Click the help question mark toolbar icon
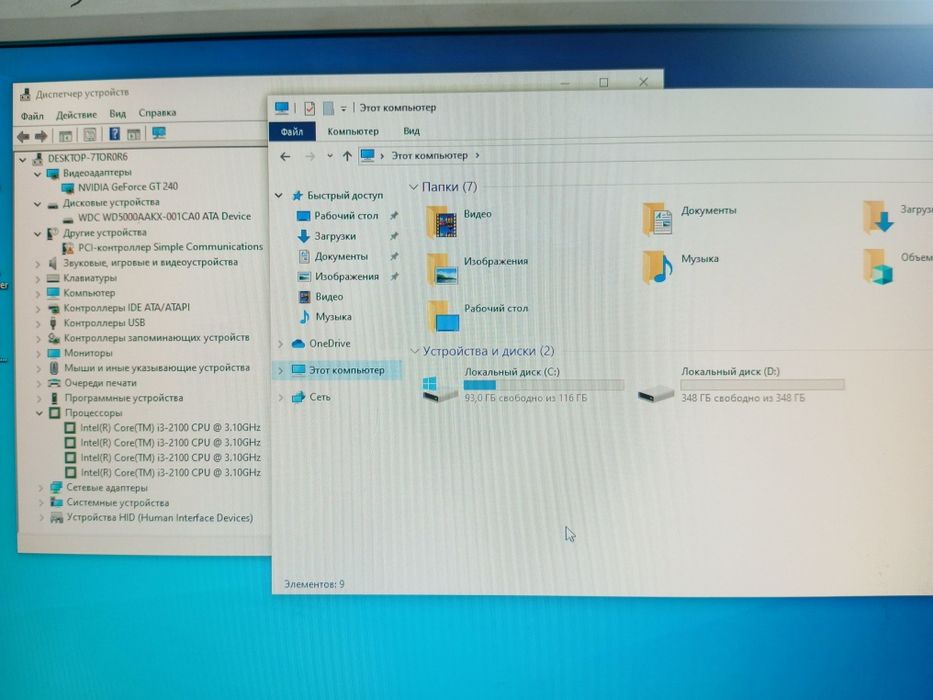This screenshot has height=700, width=933. [114, 135]
